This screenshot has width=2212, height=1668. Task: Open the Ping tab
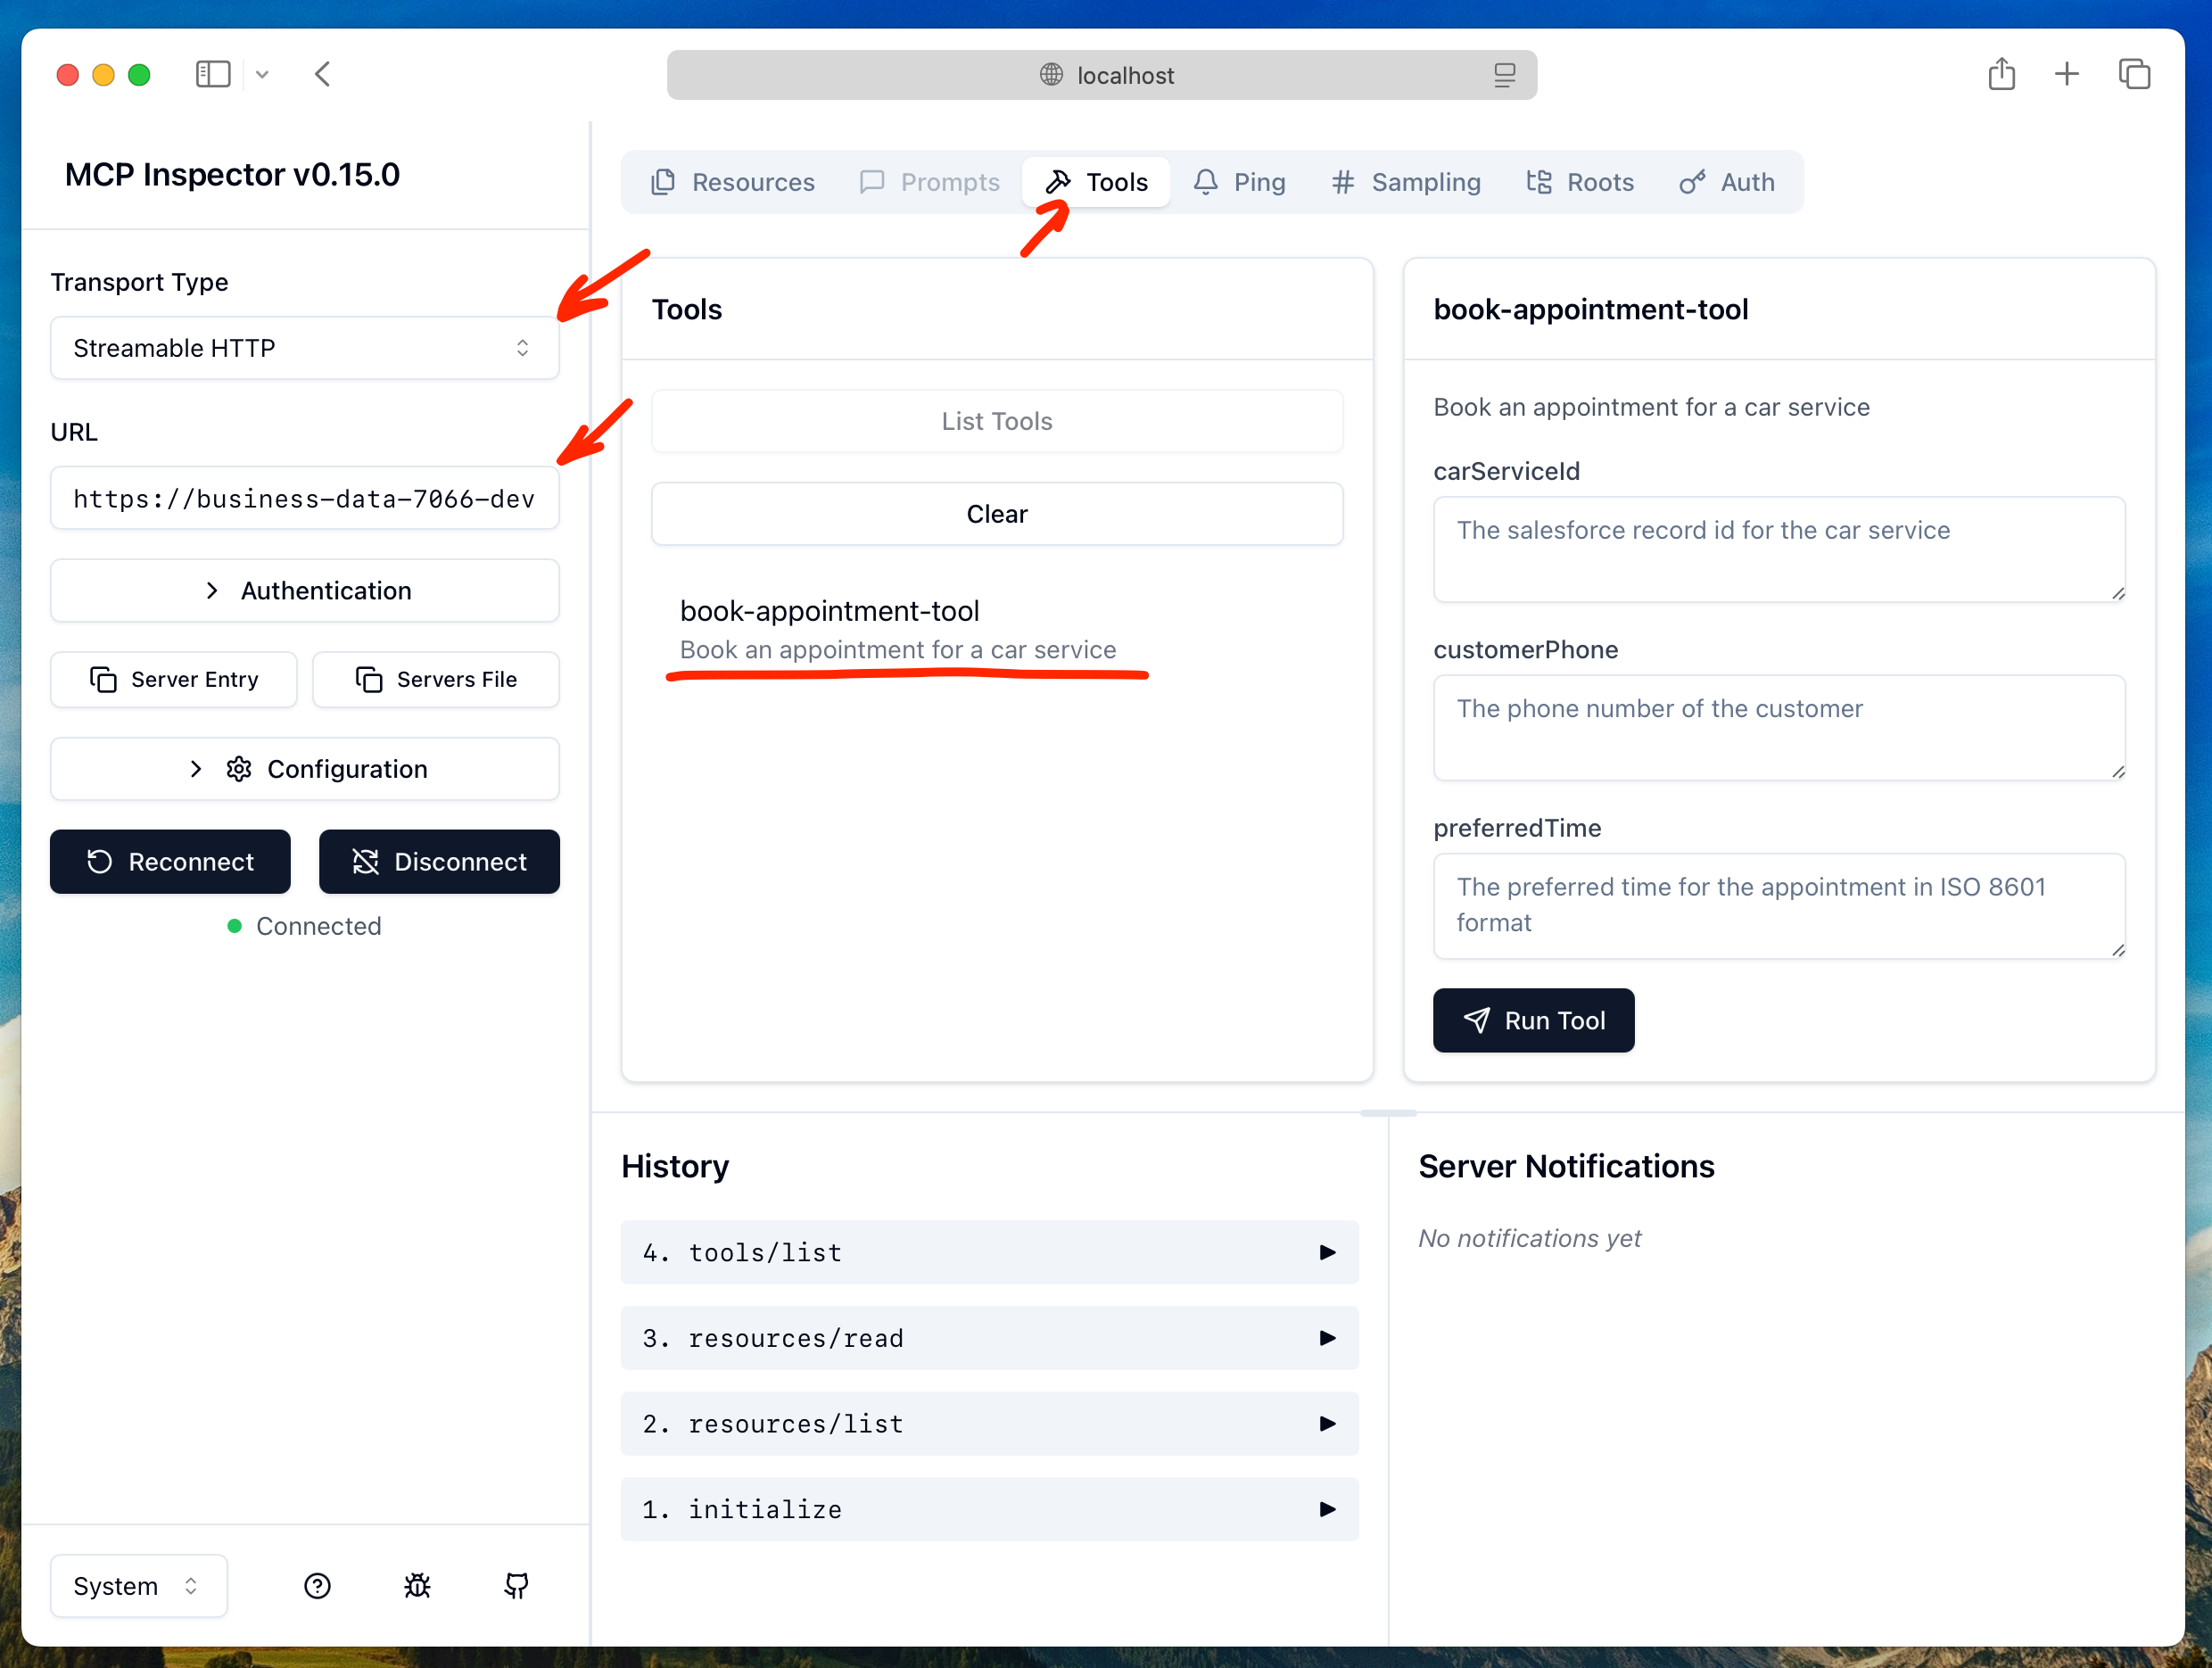click(x=1239, y=182)
